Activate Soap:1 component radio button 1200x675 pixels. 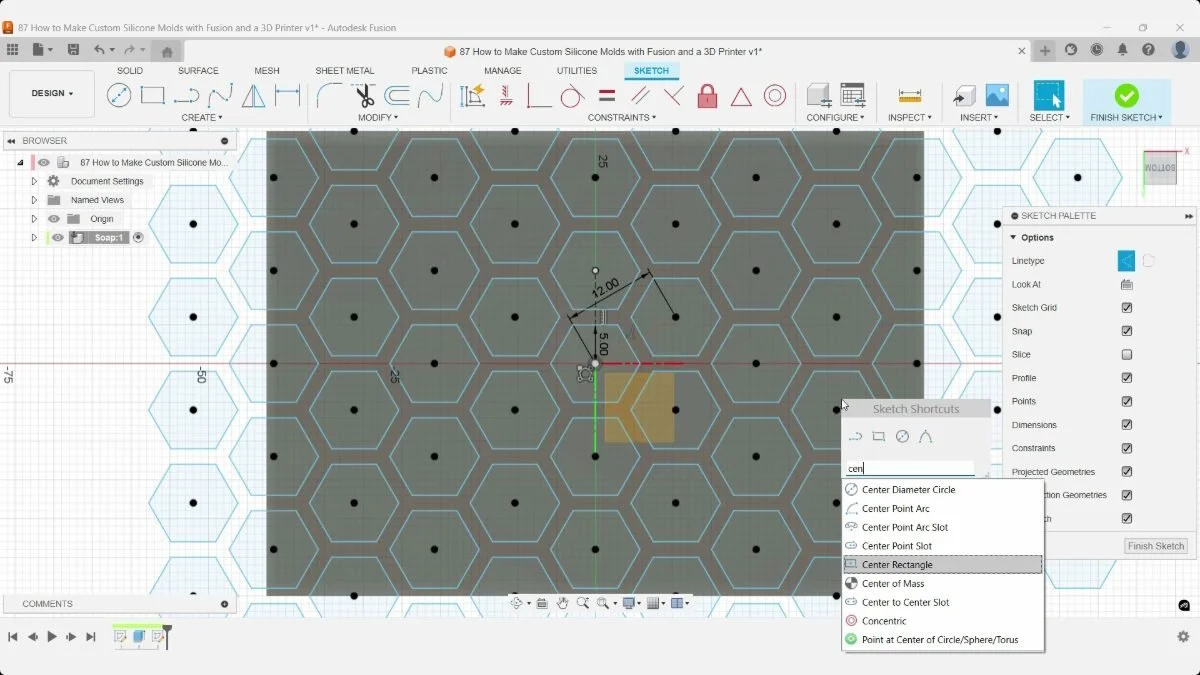coord(138,238)
